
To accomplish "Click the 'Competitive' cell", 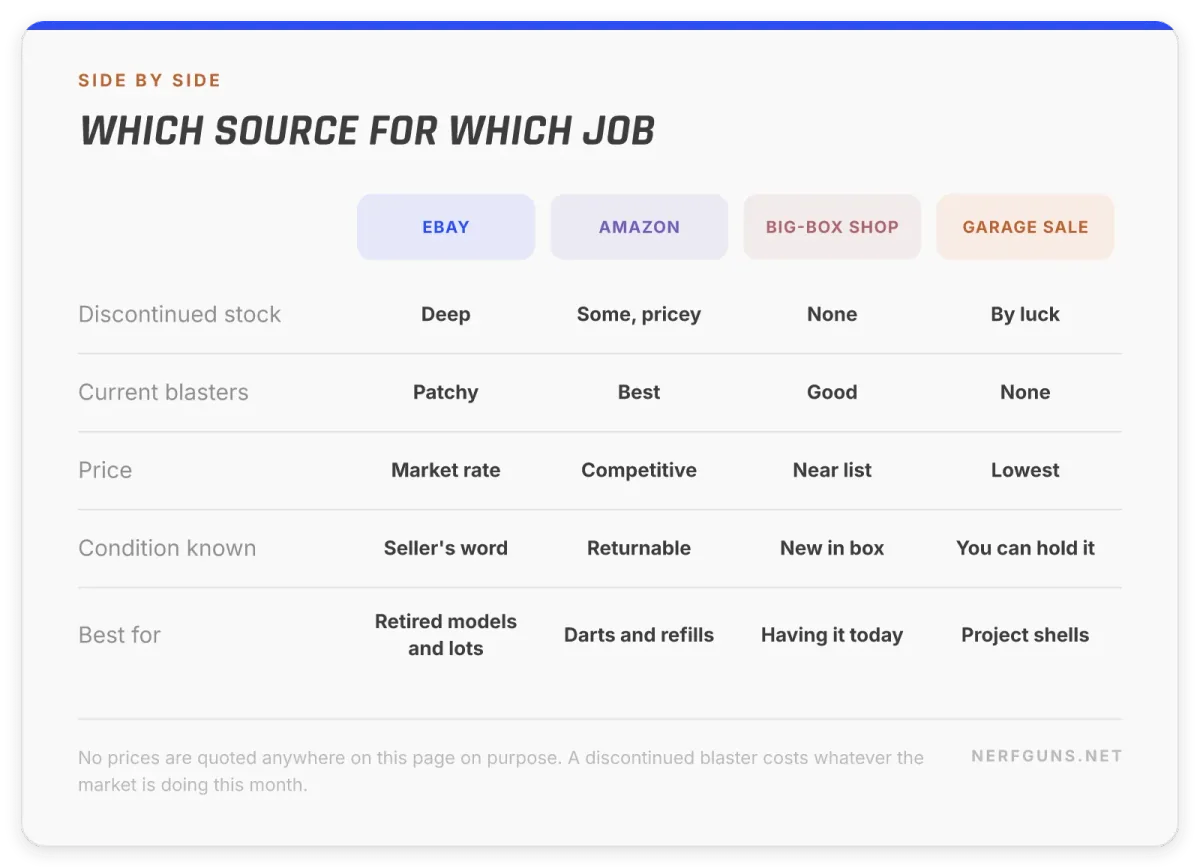I will pyautogui.click(x=639, y=470).
